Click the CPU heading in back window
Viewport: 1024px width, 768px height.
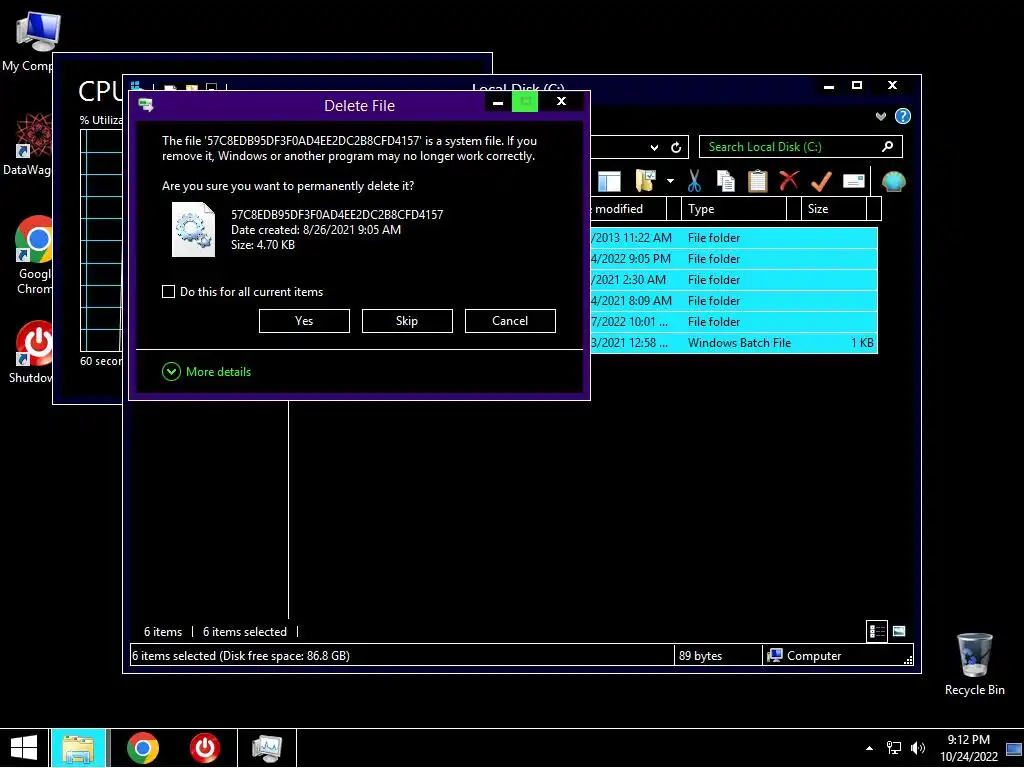point(100,91)
